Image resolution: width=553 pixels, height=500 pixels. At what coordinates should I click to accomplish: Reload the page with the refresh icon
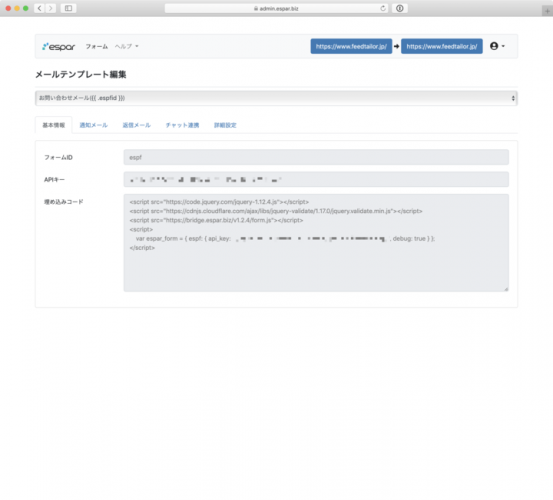tap(383, 8)
